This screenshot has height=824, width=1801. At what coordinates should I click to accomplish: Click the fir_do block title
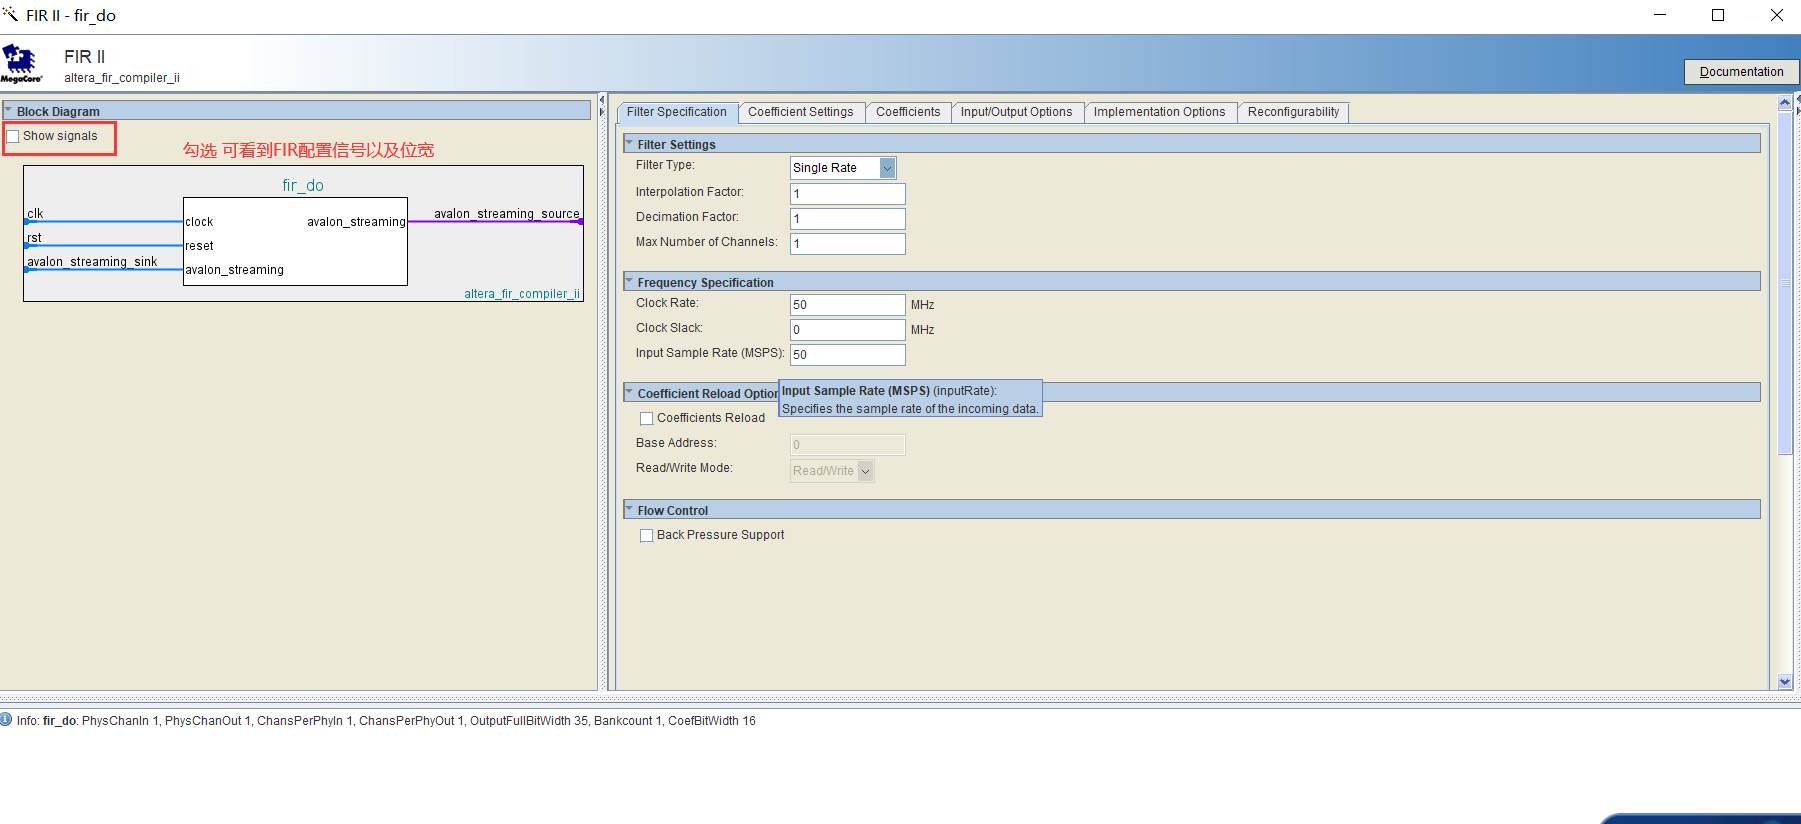303,186
